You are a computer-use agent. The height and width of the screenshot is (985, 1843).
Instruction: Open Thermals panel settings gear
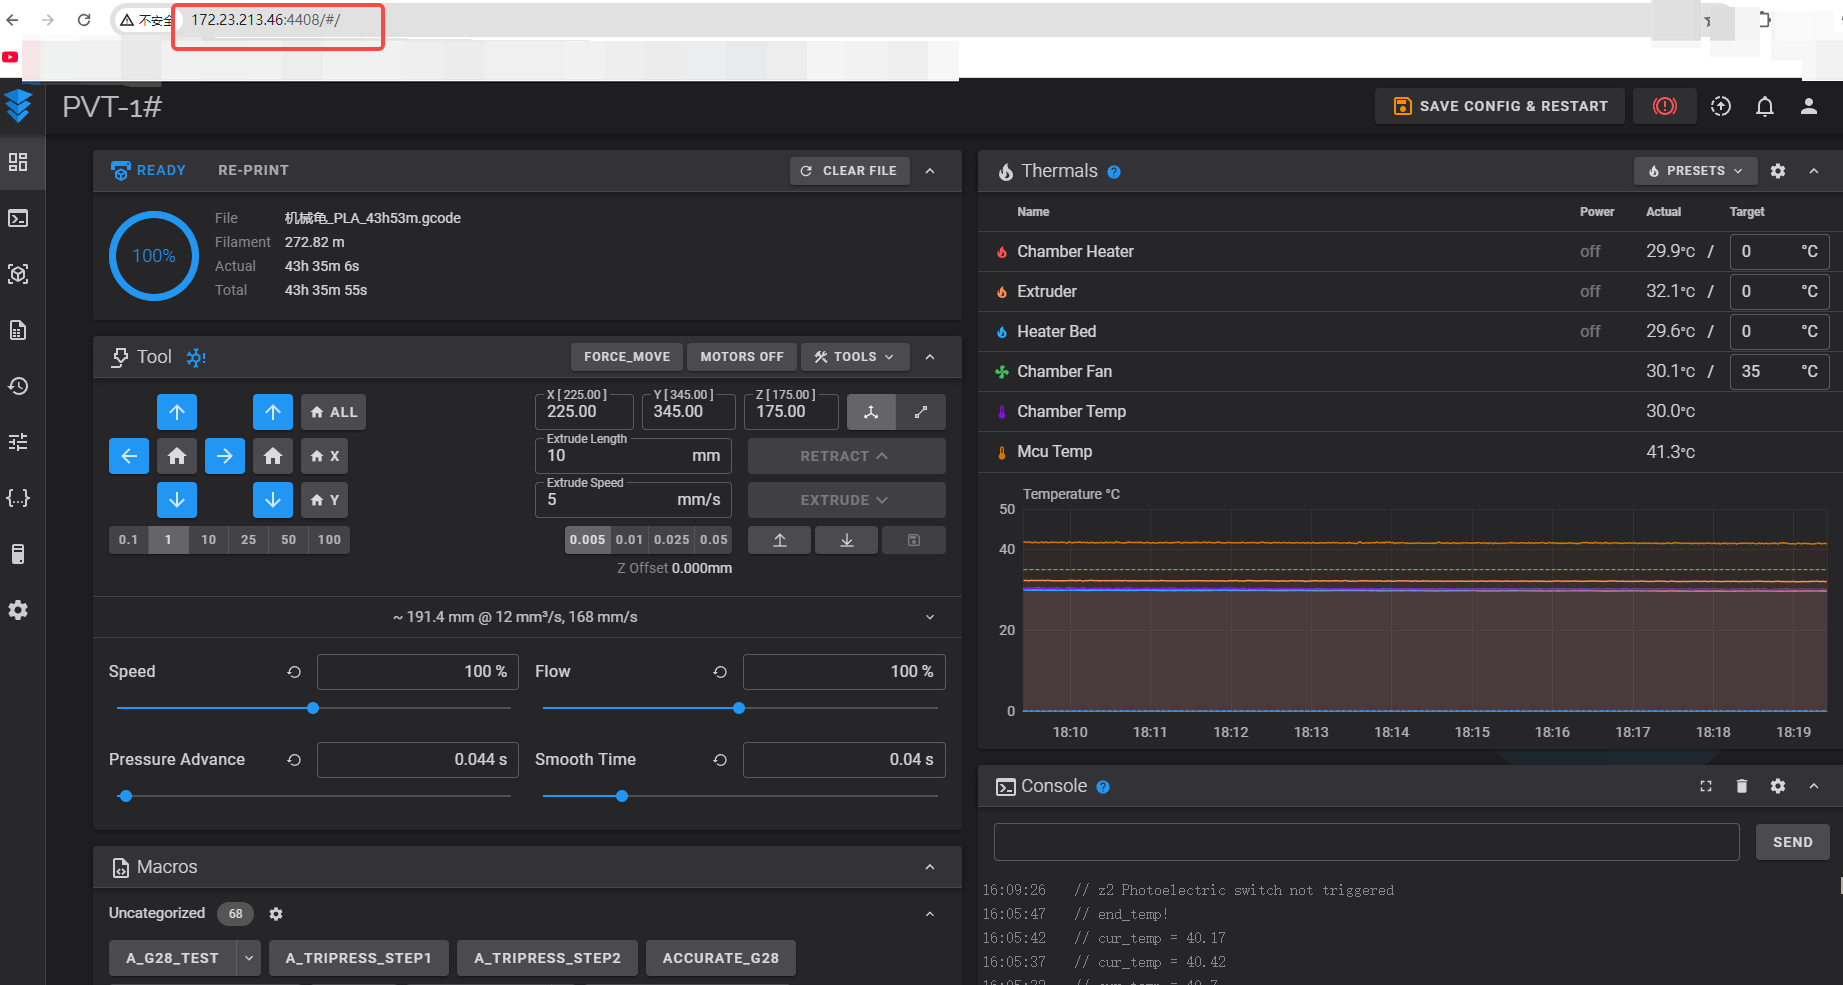tap(1777, 171)
